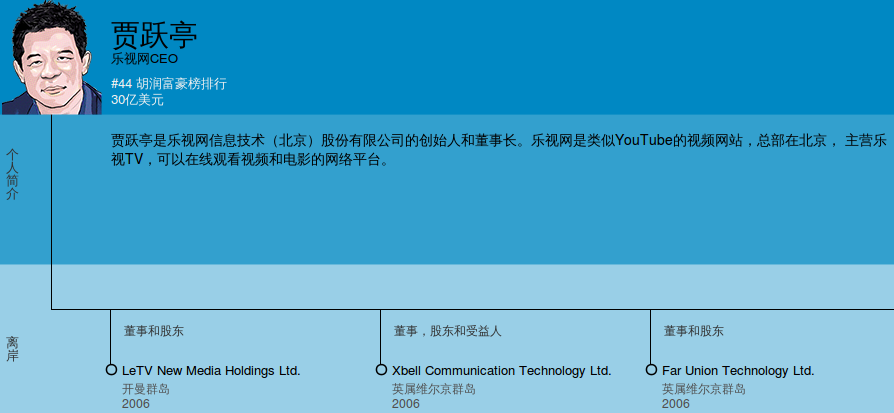Open the #44 胡润富豪榜排行 ranking
The height and width of the screenshot is (413, 894).
click(x=168, y=84)
